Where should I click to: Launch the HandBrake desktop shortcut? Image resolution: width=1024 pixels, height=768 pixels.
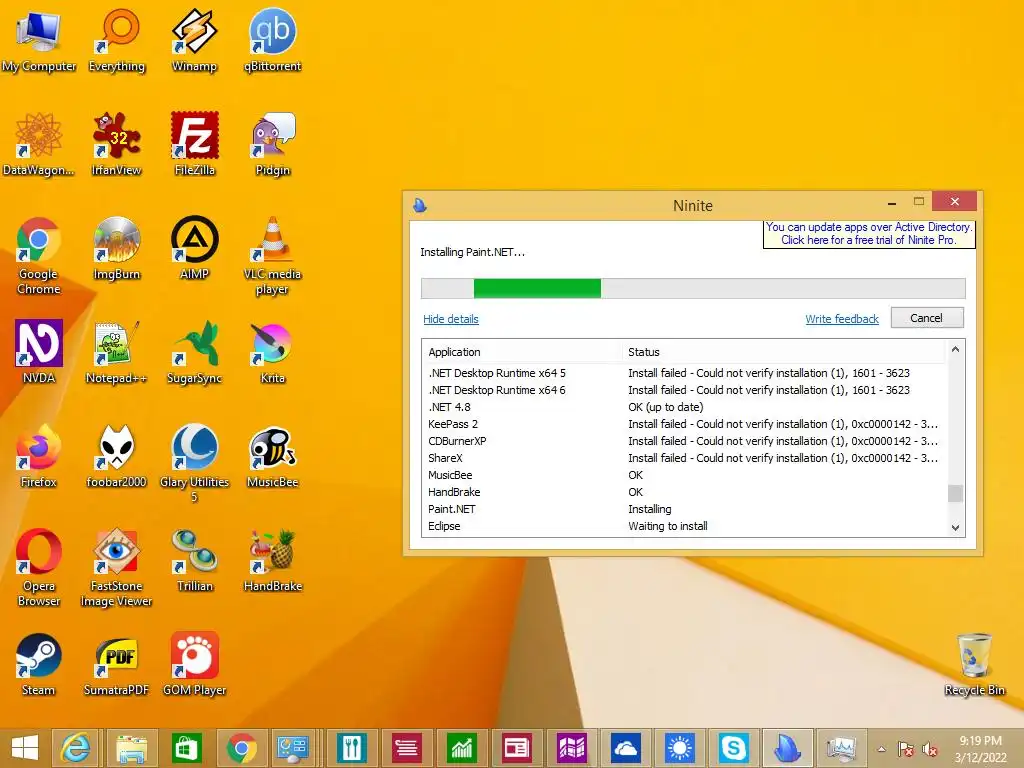272,559
